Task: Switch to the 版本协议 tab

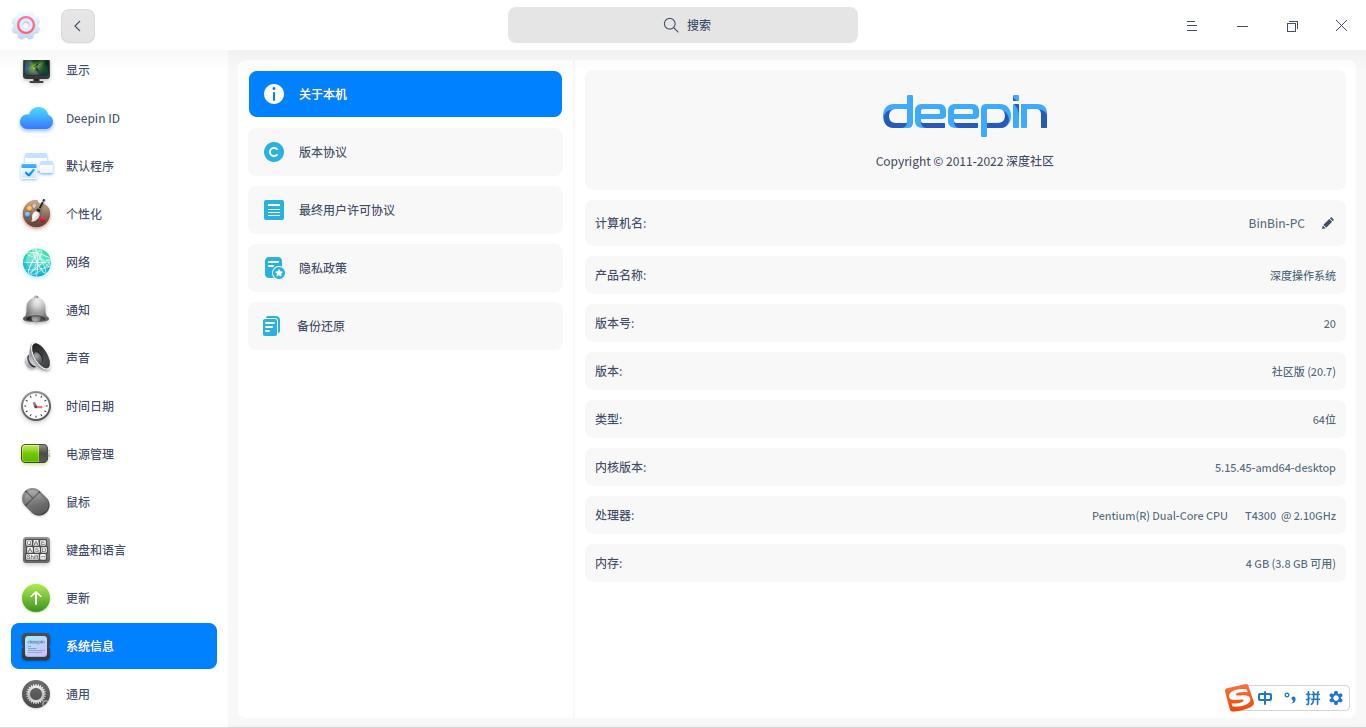Action: 405,152
